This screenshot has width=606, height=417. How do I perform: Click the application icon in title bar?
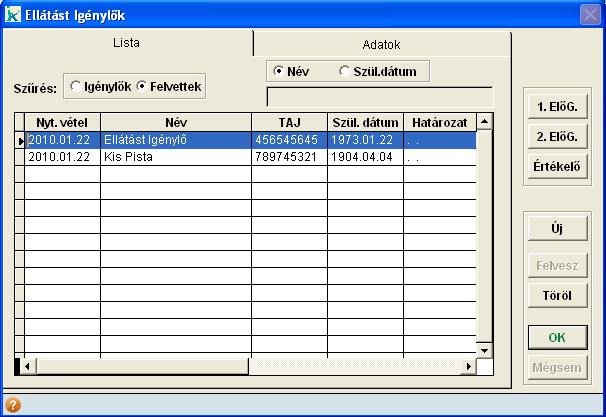coord(13,14)
